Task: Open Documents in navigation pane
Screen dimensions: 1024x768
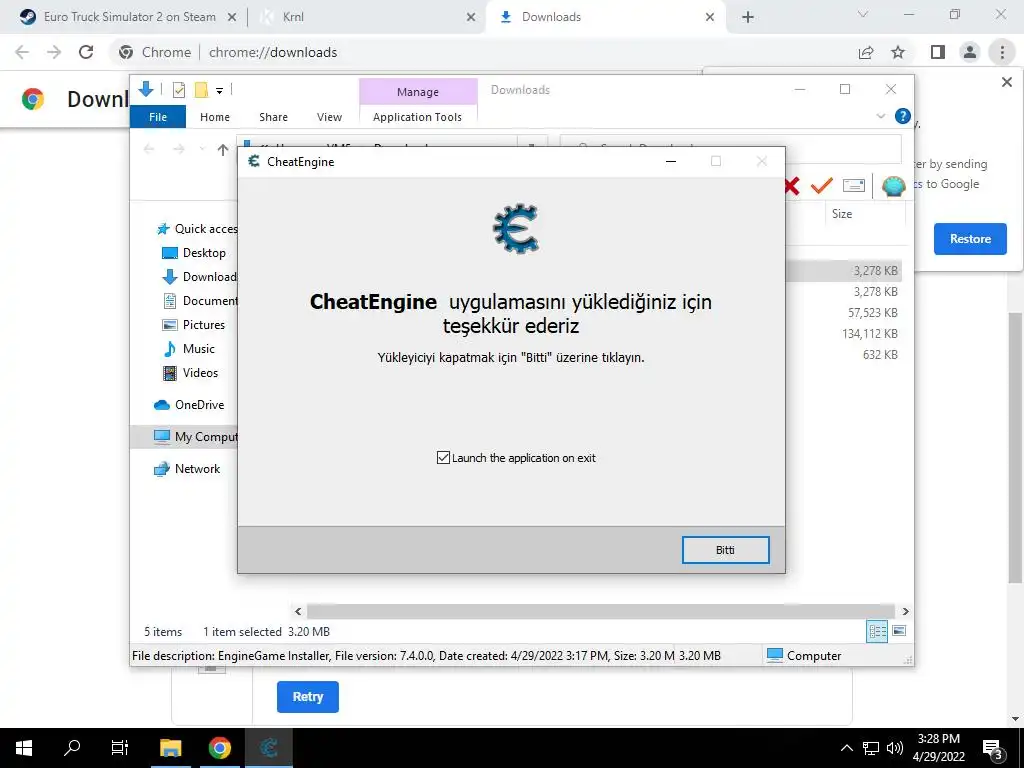Action: (199, 301)
